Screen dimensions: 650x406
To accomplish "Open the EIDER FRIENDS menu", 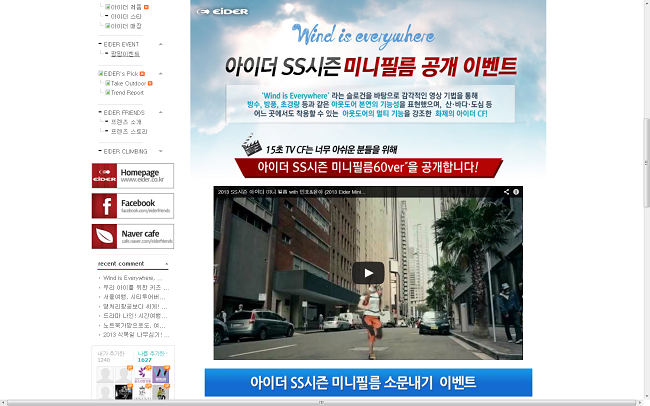I will (x=124, y=113).
